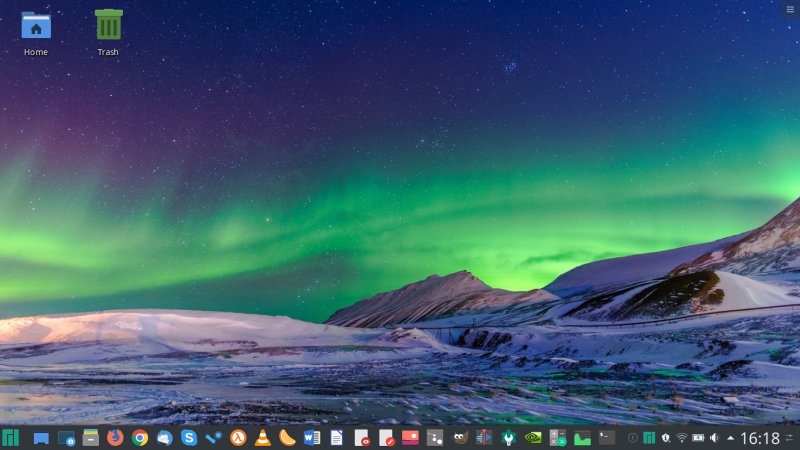Click the round grey tray icon before Manjaro

[x=633, y=438]
